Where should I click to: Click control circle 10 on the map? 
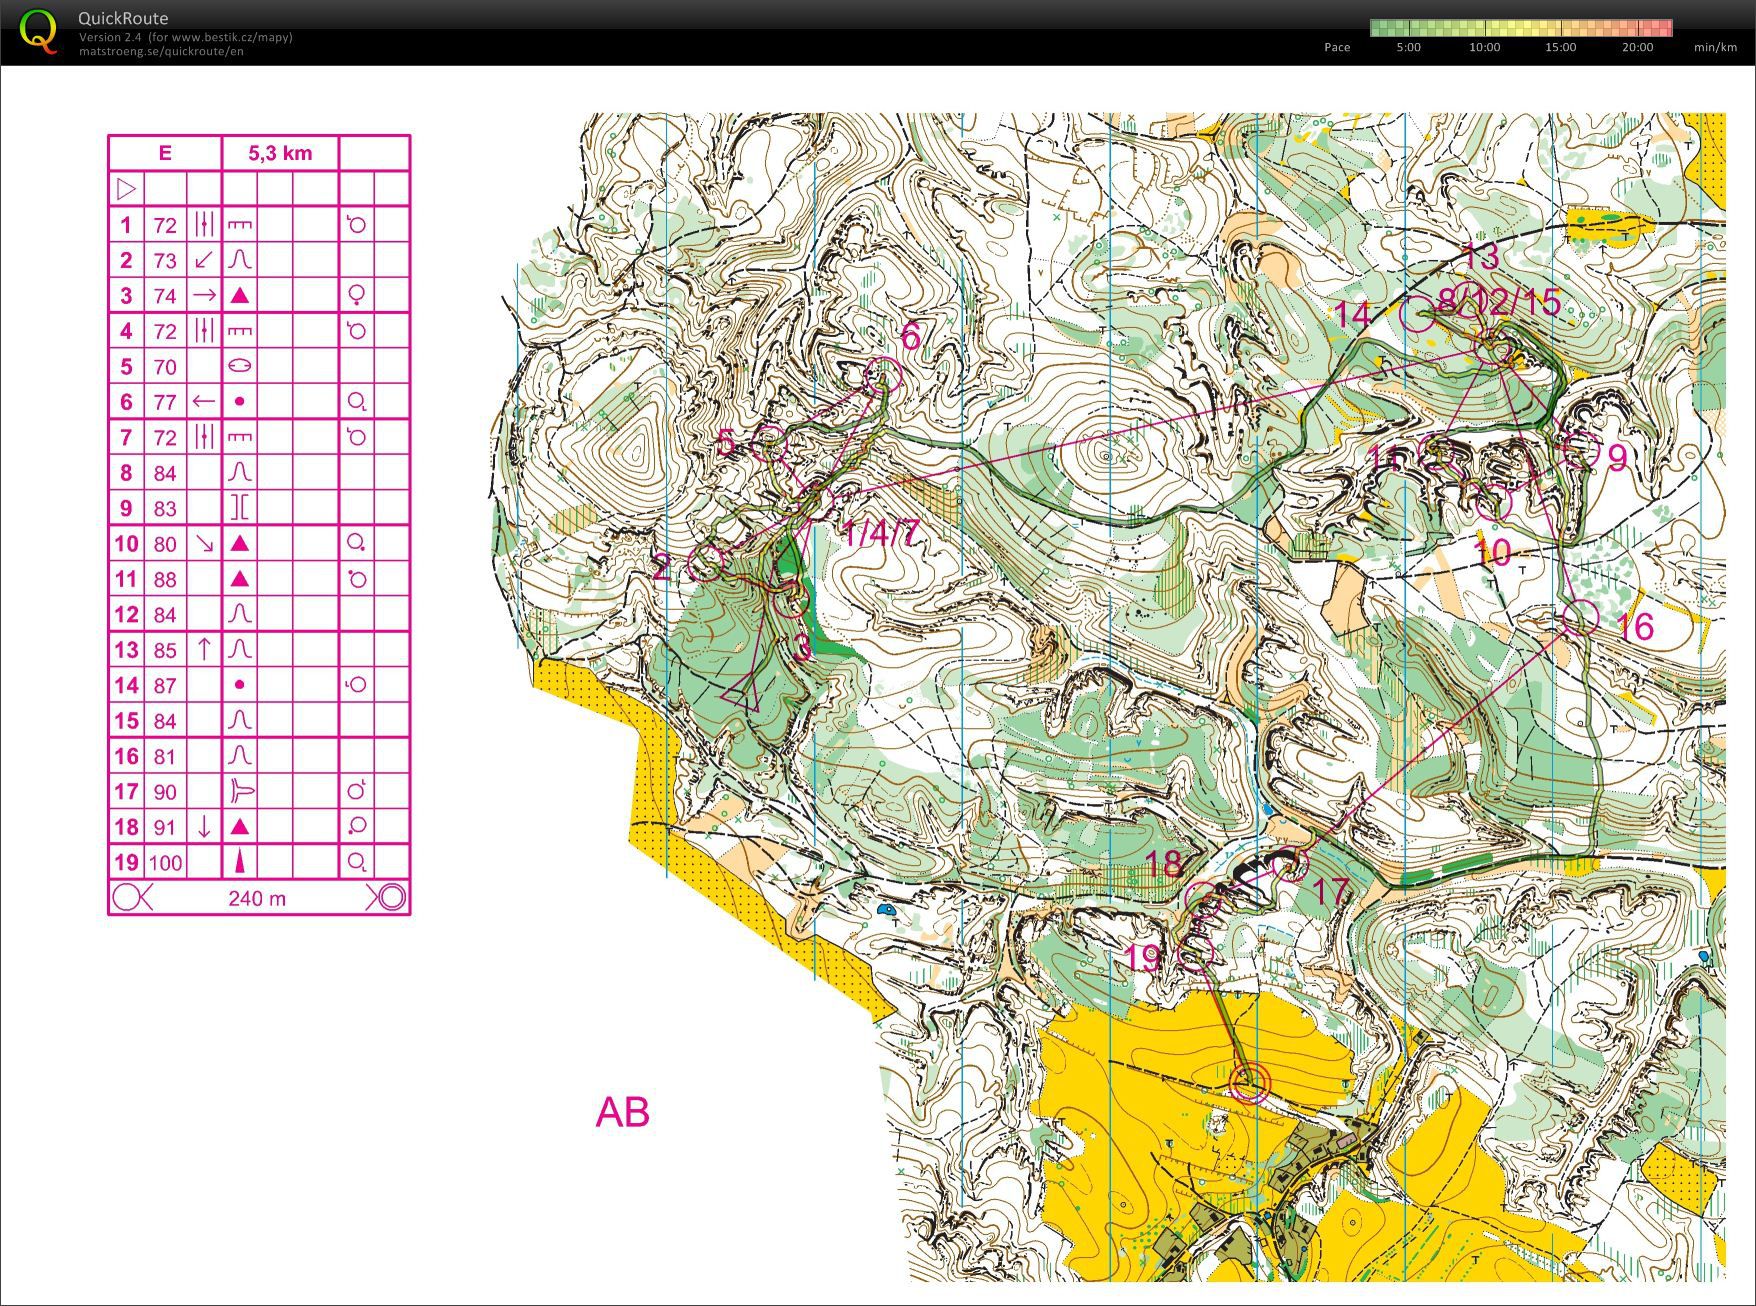tap(1493, 503)
